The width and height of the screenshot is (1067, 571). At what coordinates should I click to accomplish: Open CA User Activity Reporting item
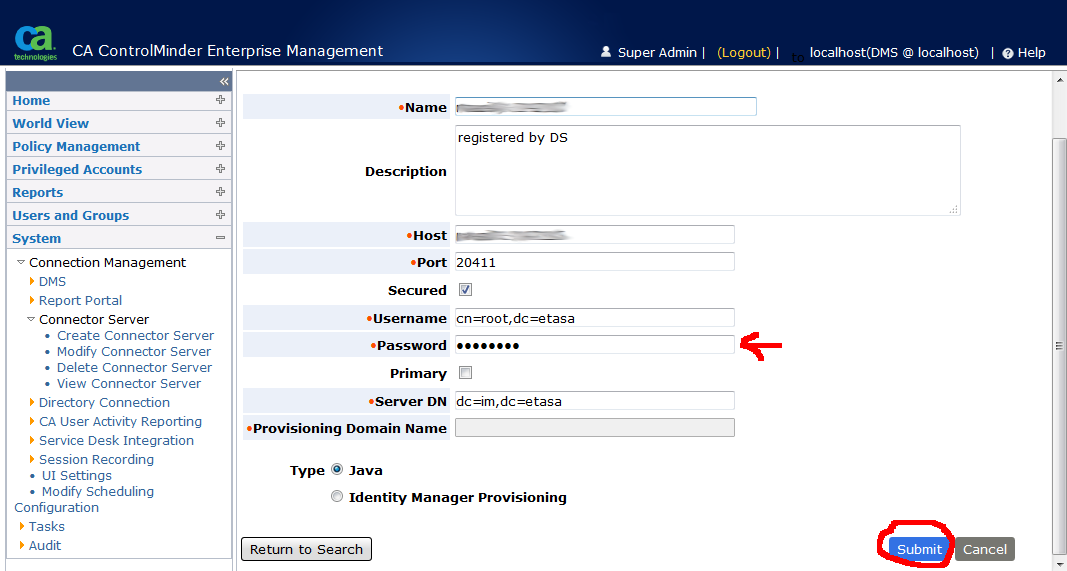coord(120,421)
